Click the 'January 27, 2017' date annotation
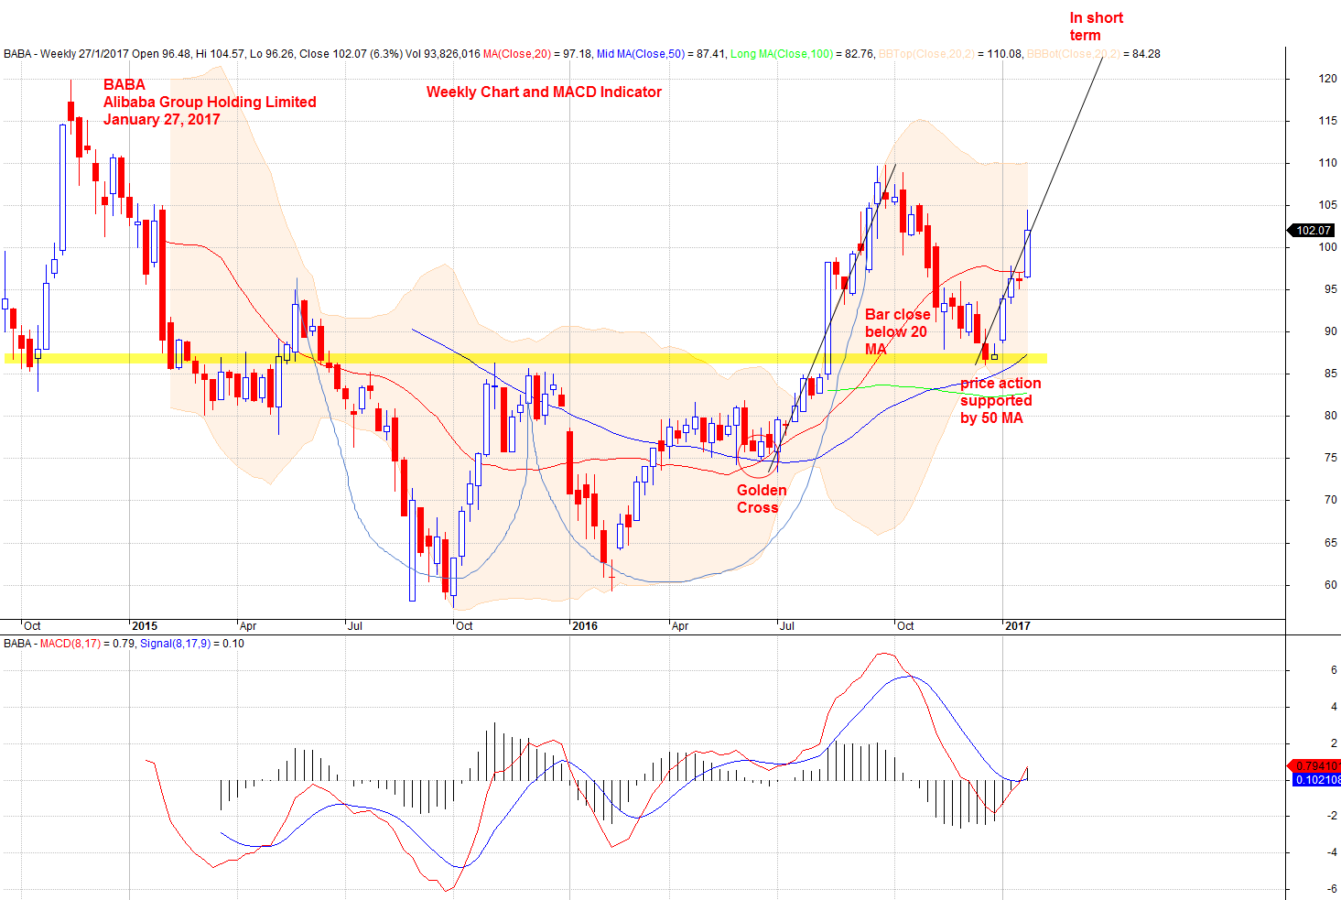The height and width of the screenshot is (900, 1341). (x=162, y=119)
